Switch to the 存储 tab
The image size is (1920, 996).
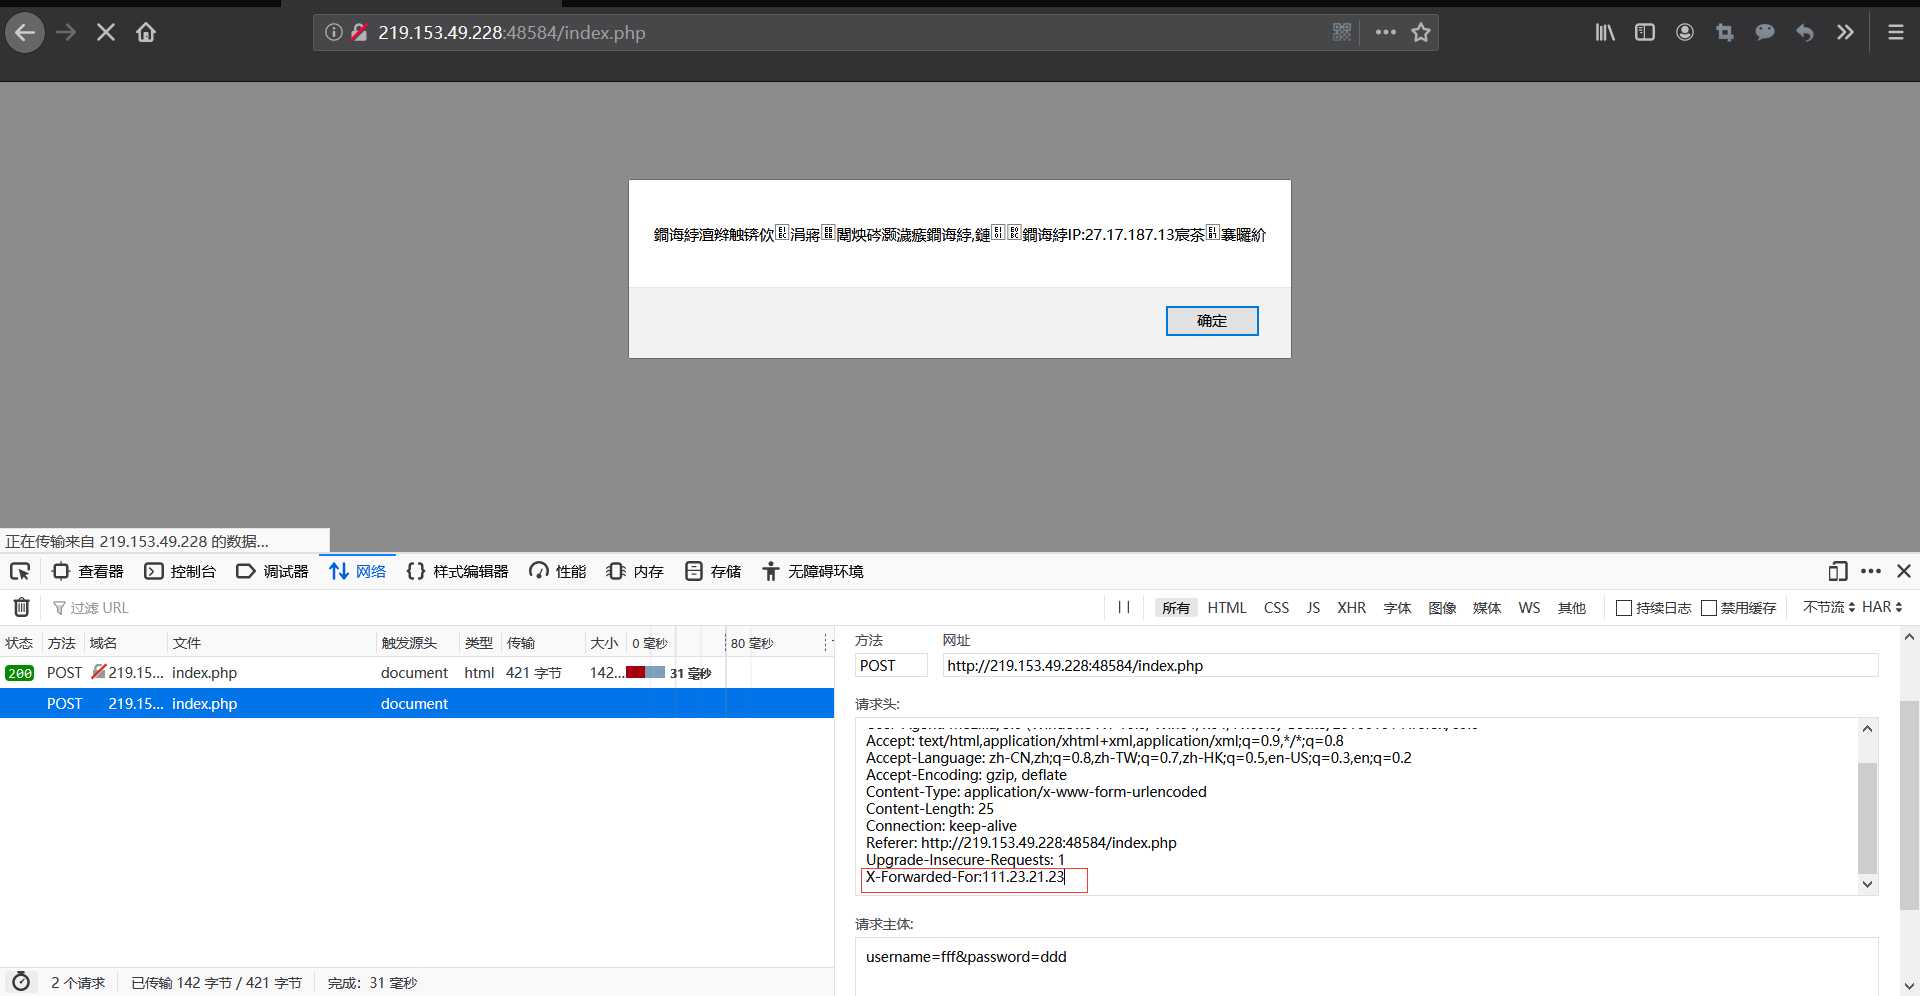click(x=713, y=571)
